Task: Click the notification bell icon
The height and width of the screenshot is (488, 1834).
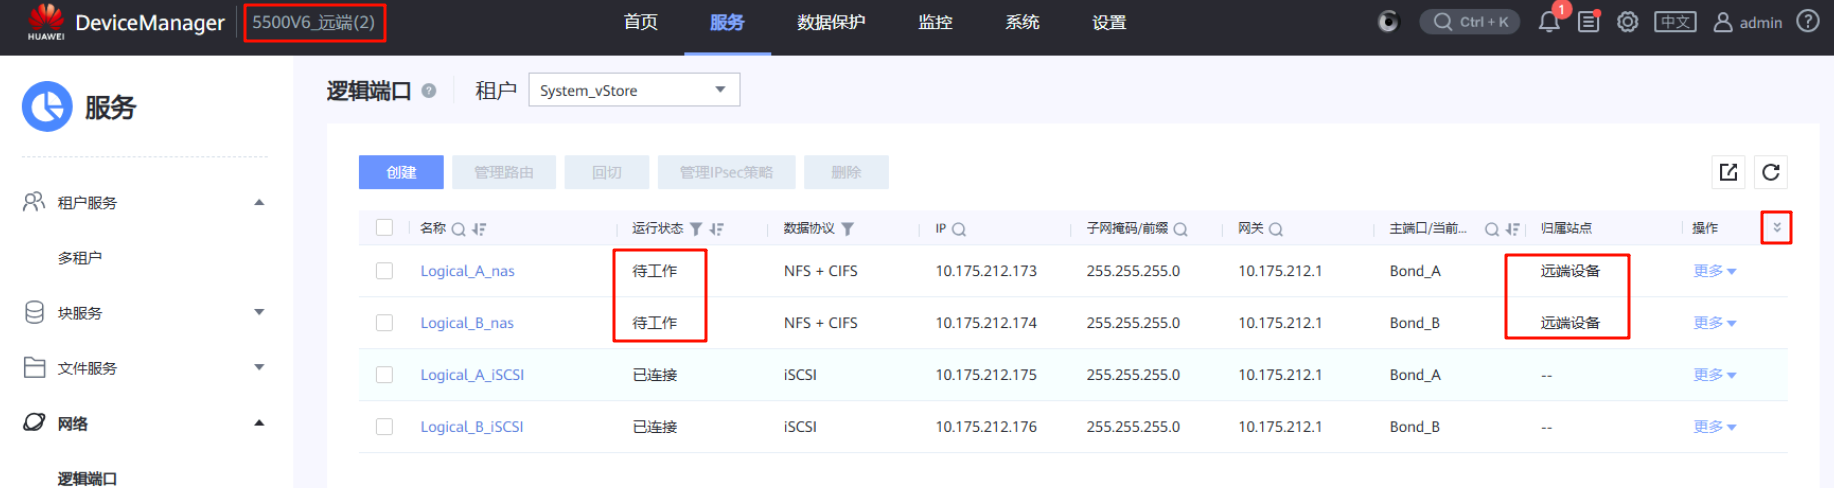Action: (x=1548, y=22)
